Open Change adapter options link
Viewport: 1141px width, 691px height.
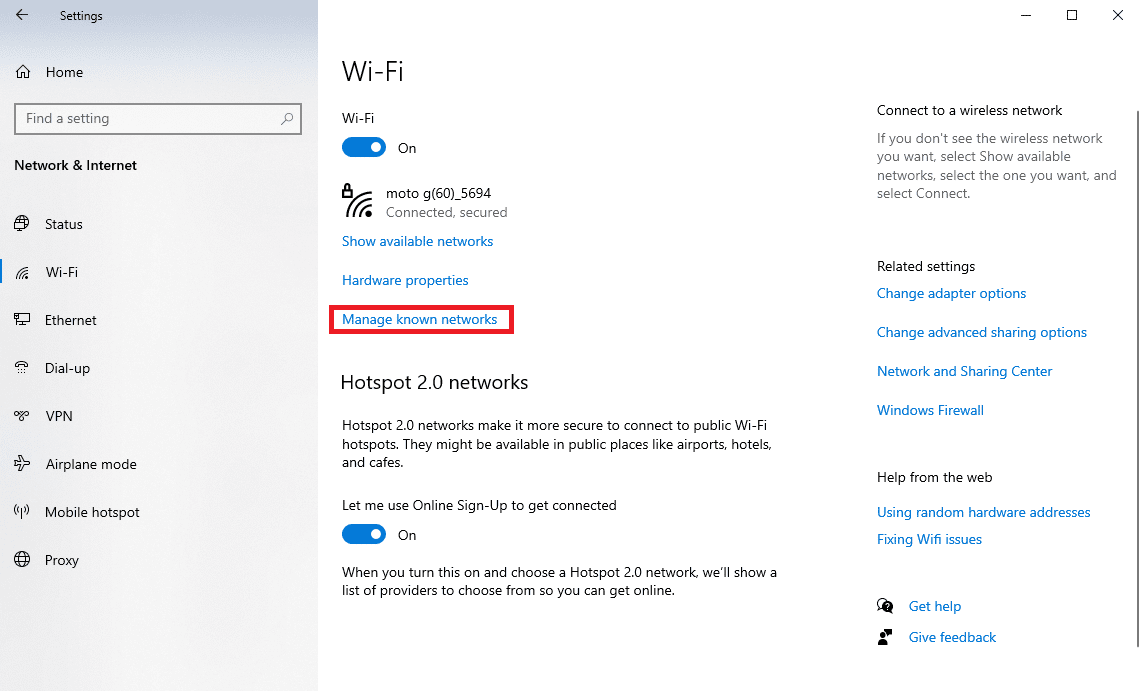(951, 293)
